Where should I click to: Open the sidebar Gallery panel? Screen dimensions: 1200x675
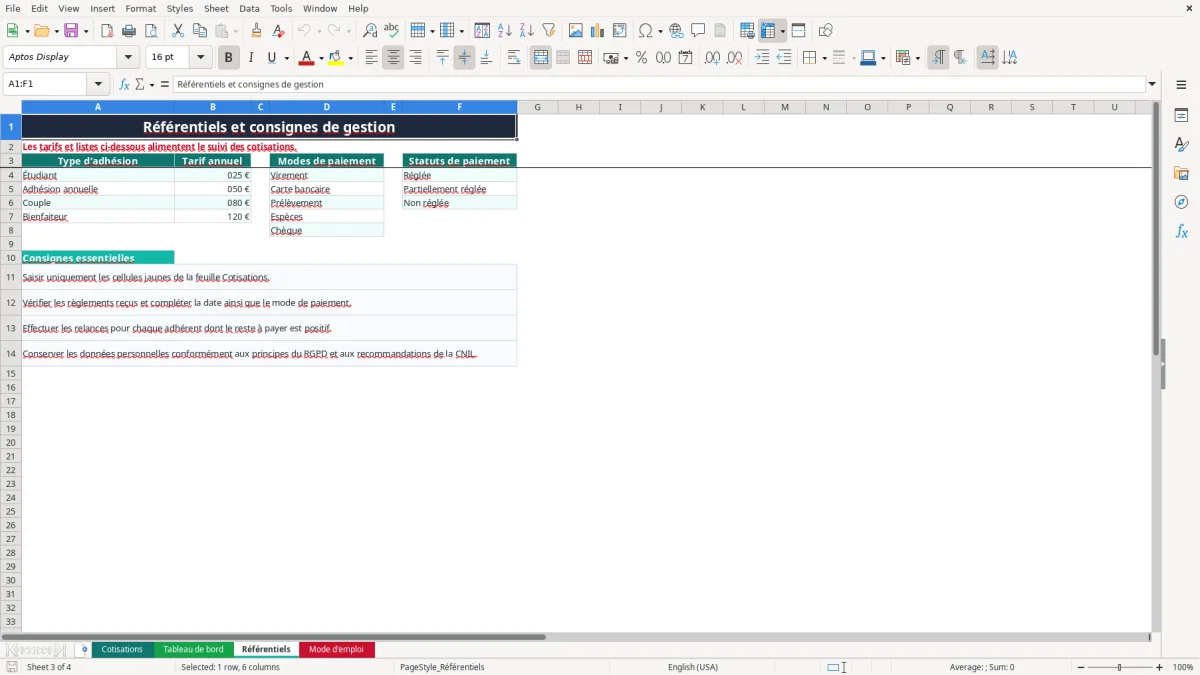point(1181,173)
